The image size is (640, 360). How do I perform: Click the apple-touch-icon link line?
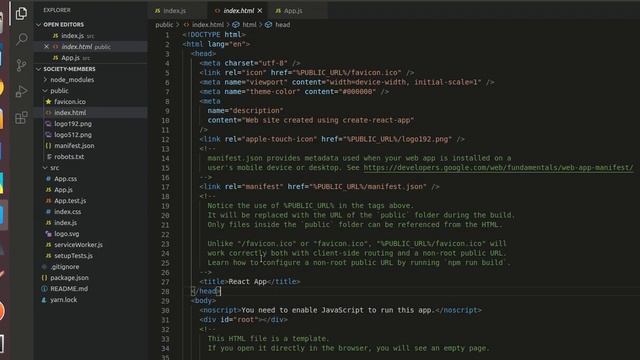[x=332, y=139]
